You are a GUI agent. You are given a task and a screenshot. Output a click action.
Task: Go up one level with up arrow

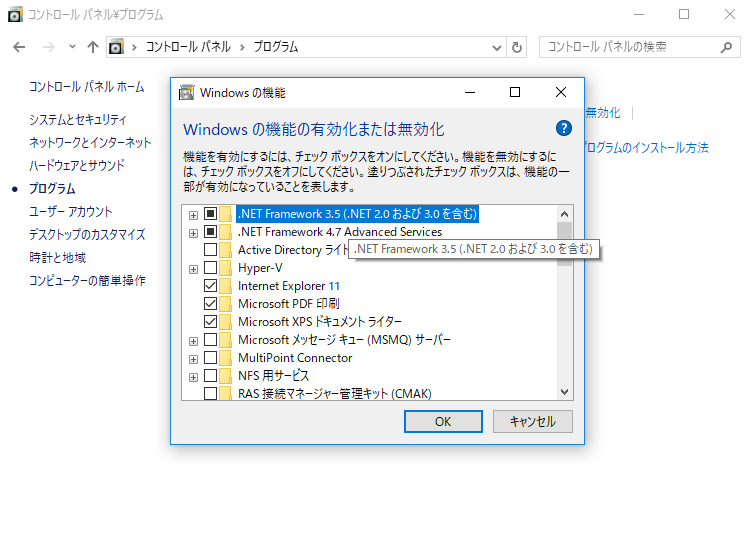tap(93, 47)
